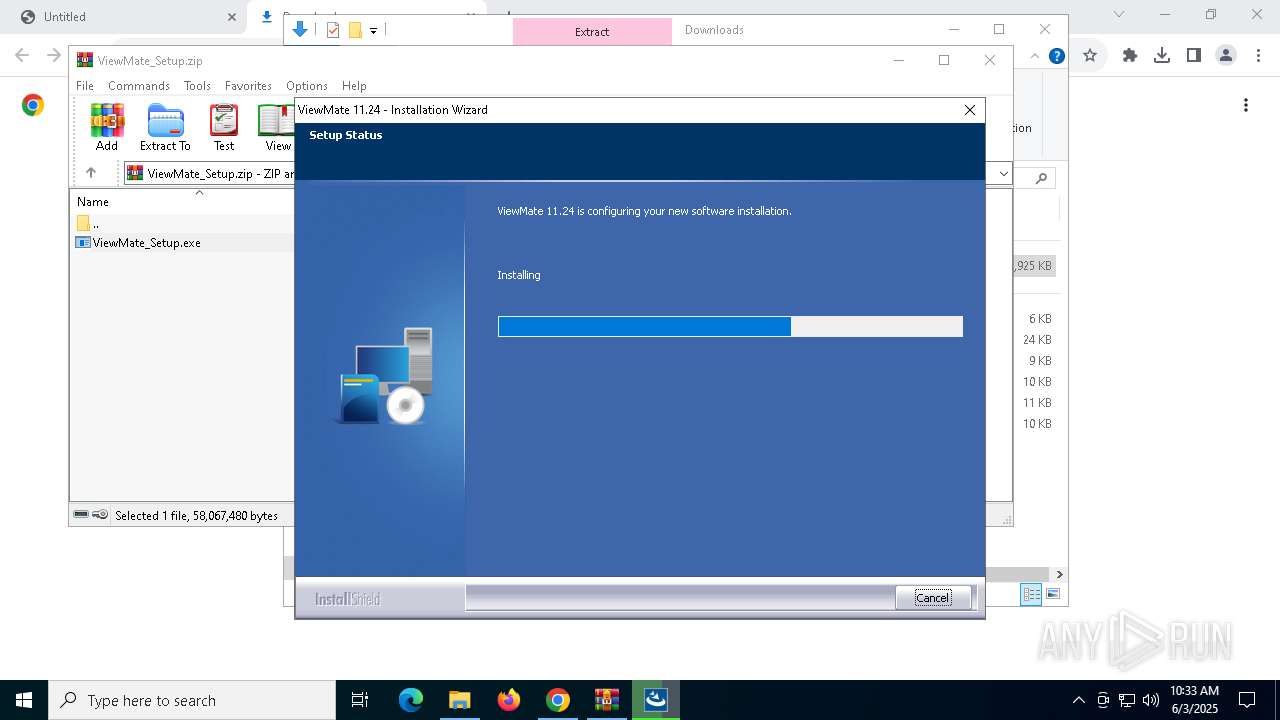Open Chrome tab search chevron
1280x720 pixels.
click(x=1119, y=14)
